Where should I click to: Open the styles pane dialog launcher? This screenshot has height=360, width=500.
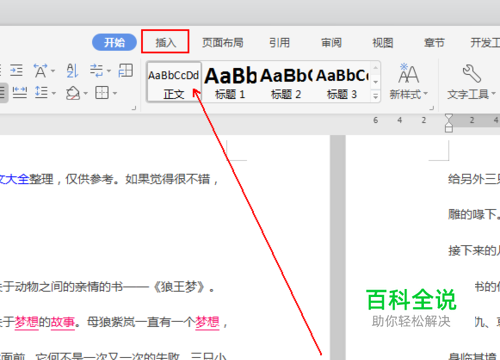(x=432, y=108)
